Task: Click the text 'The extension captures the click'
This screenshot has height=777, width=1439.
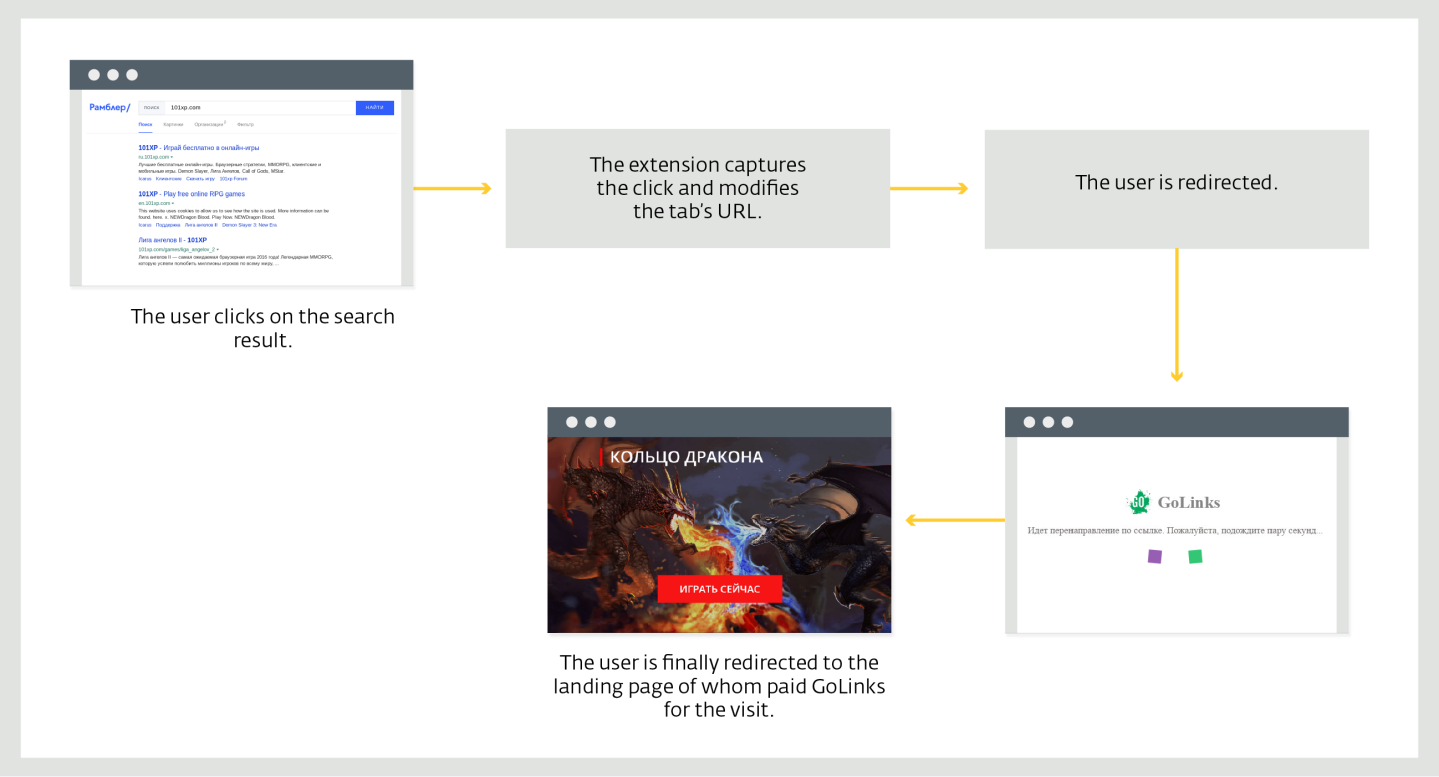Action: point(698,188)
